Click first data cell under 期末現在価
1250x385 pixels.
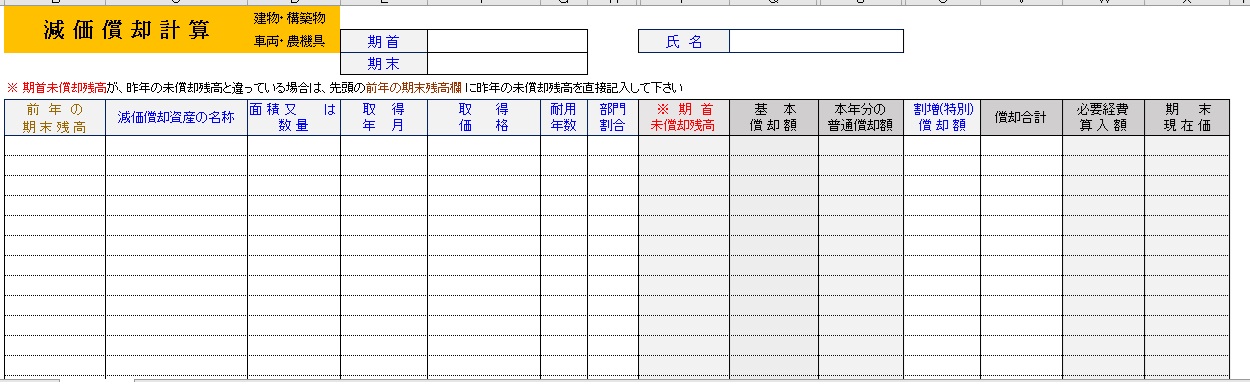[x=1187, y=145]
